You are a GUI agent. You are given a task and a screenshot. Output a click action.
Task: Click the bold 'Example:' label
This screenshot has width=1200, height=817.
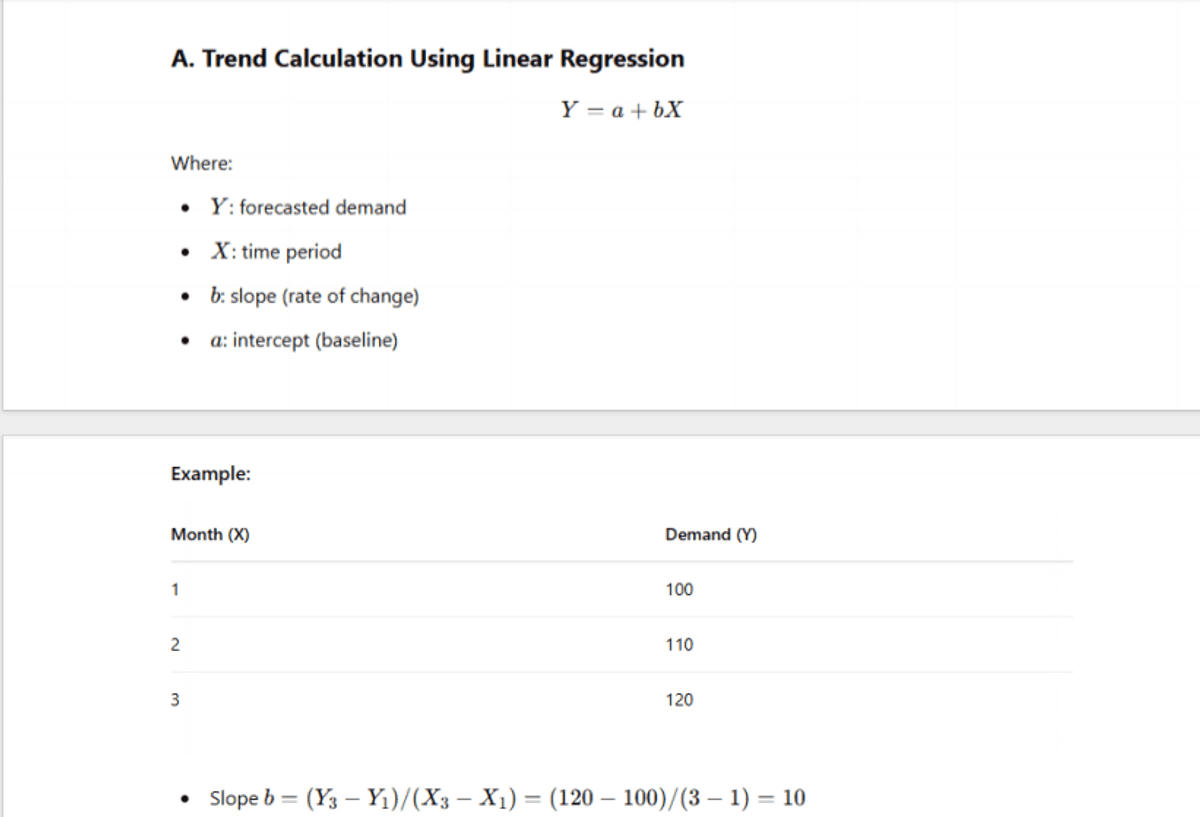coord(211,474)
